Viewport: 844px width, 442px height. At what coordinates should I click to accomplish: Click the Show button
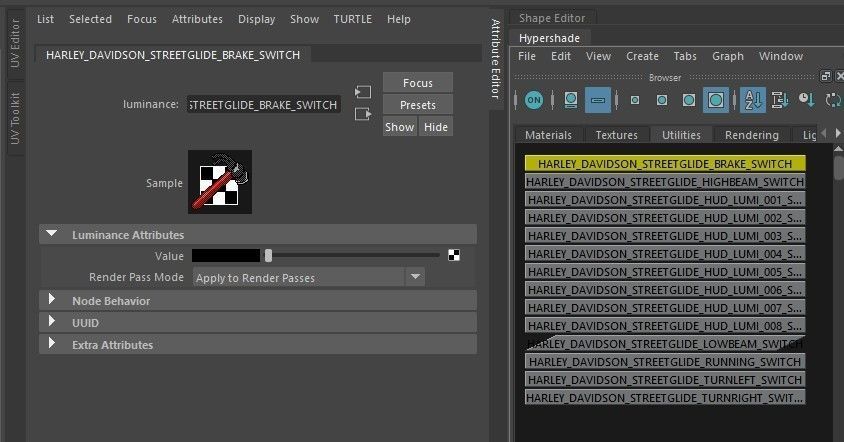399,127
